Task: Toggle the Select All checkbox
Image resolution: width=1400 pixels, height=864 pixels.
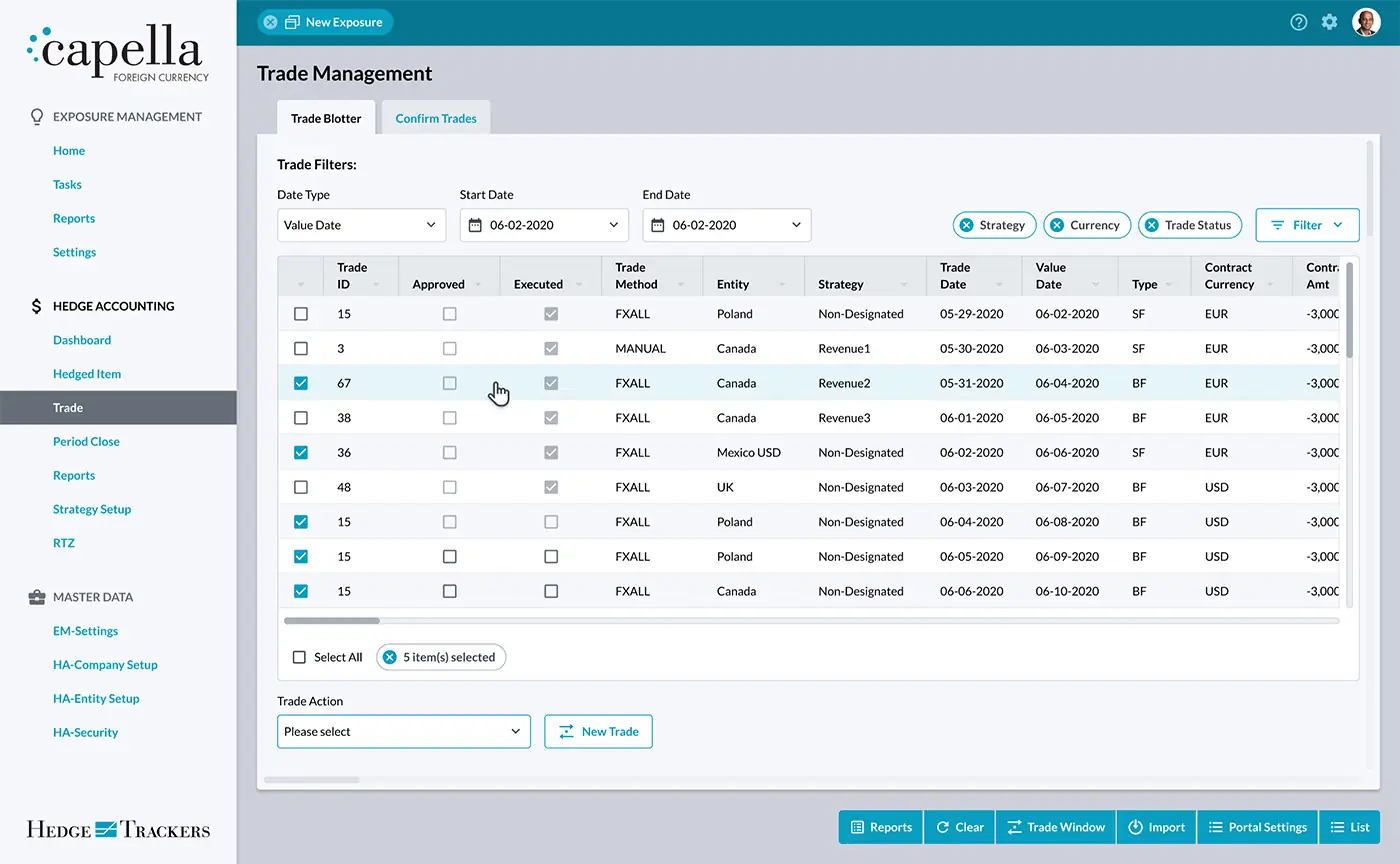Action: pyautogui.click(x=299, y=657)
